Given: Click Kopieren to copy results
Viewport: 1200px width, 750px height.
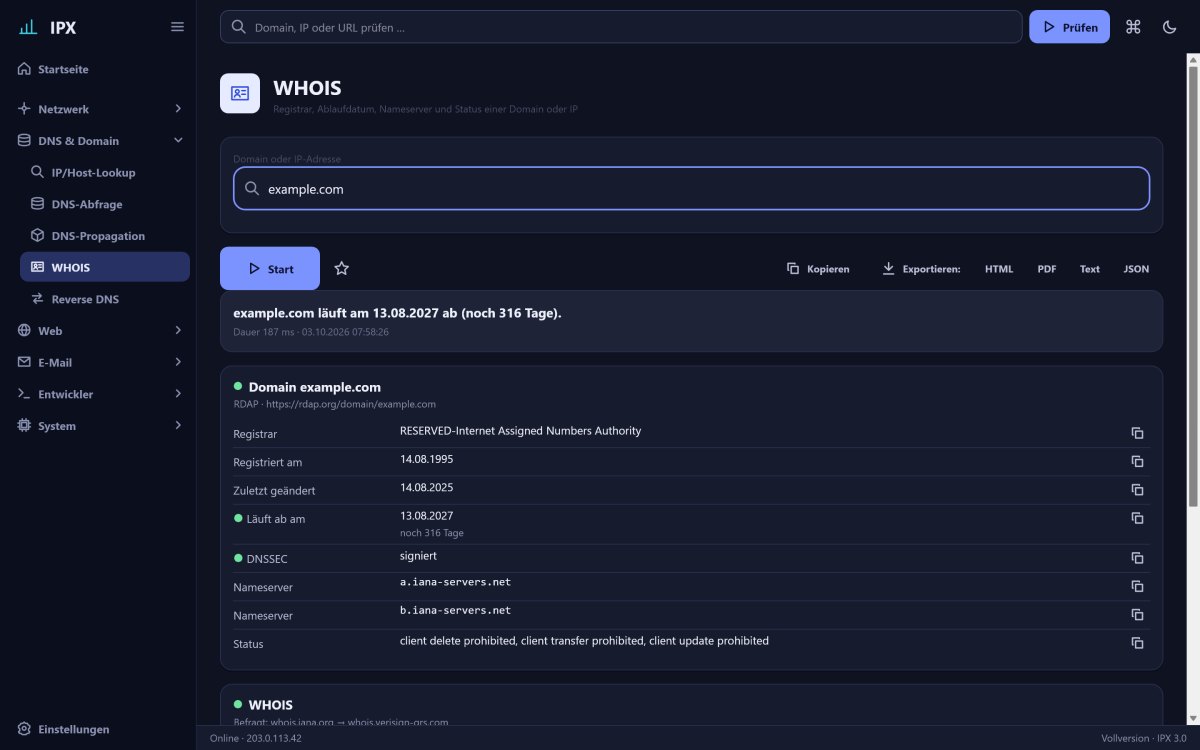Looking at the screenshot, I should click(x=818, y=269).
